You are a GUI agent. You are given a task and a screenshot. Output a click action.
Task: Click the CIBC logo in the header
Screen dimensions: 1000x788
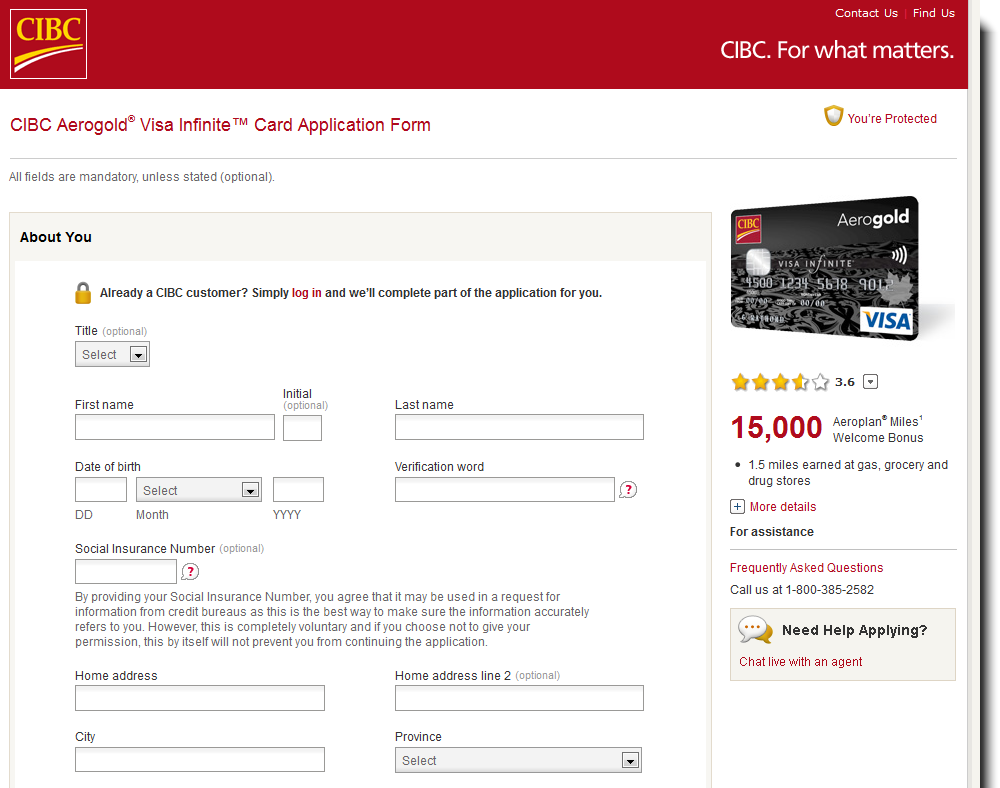point(47,43)
